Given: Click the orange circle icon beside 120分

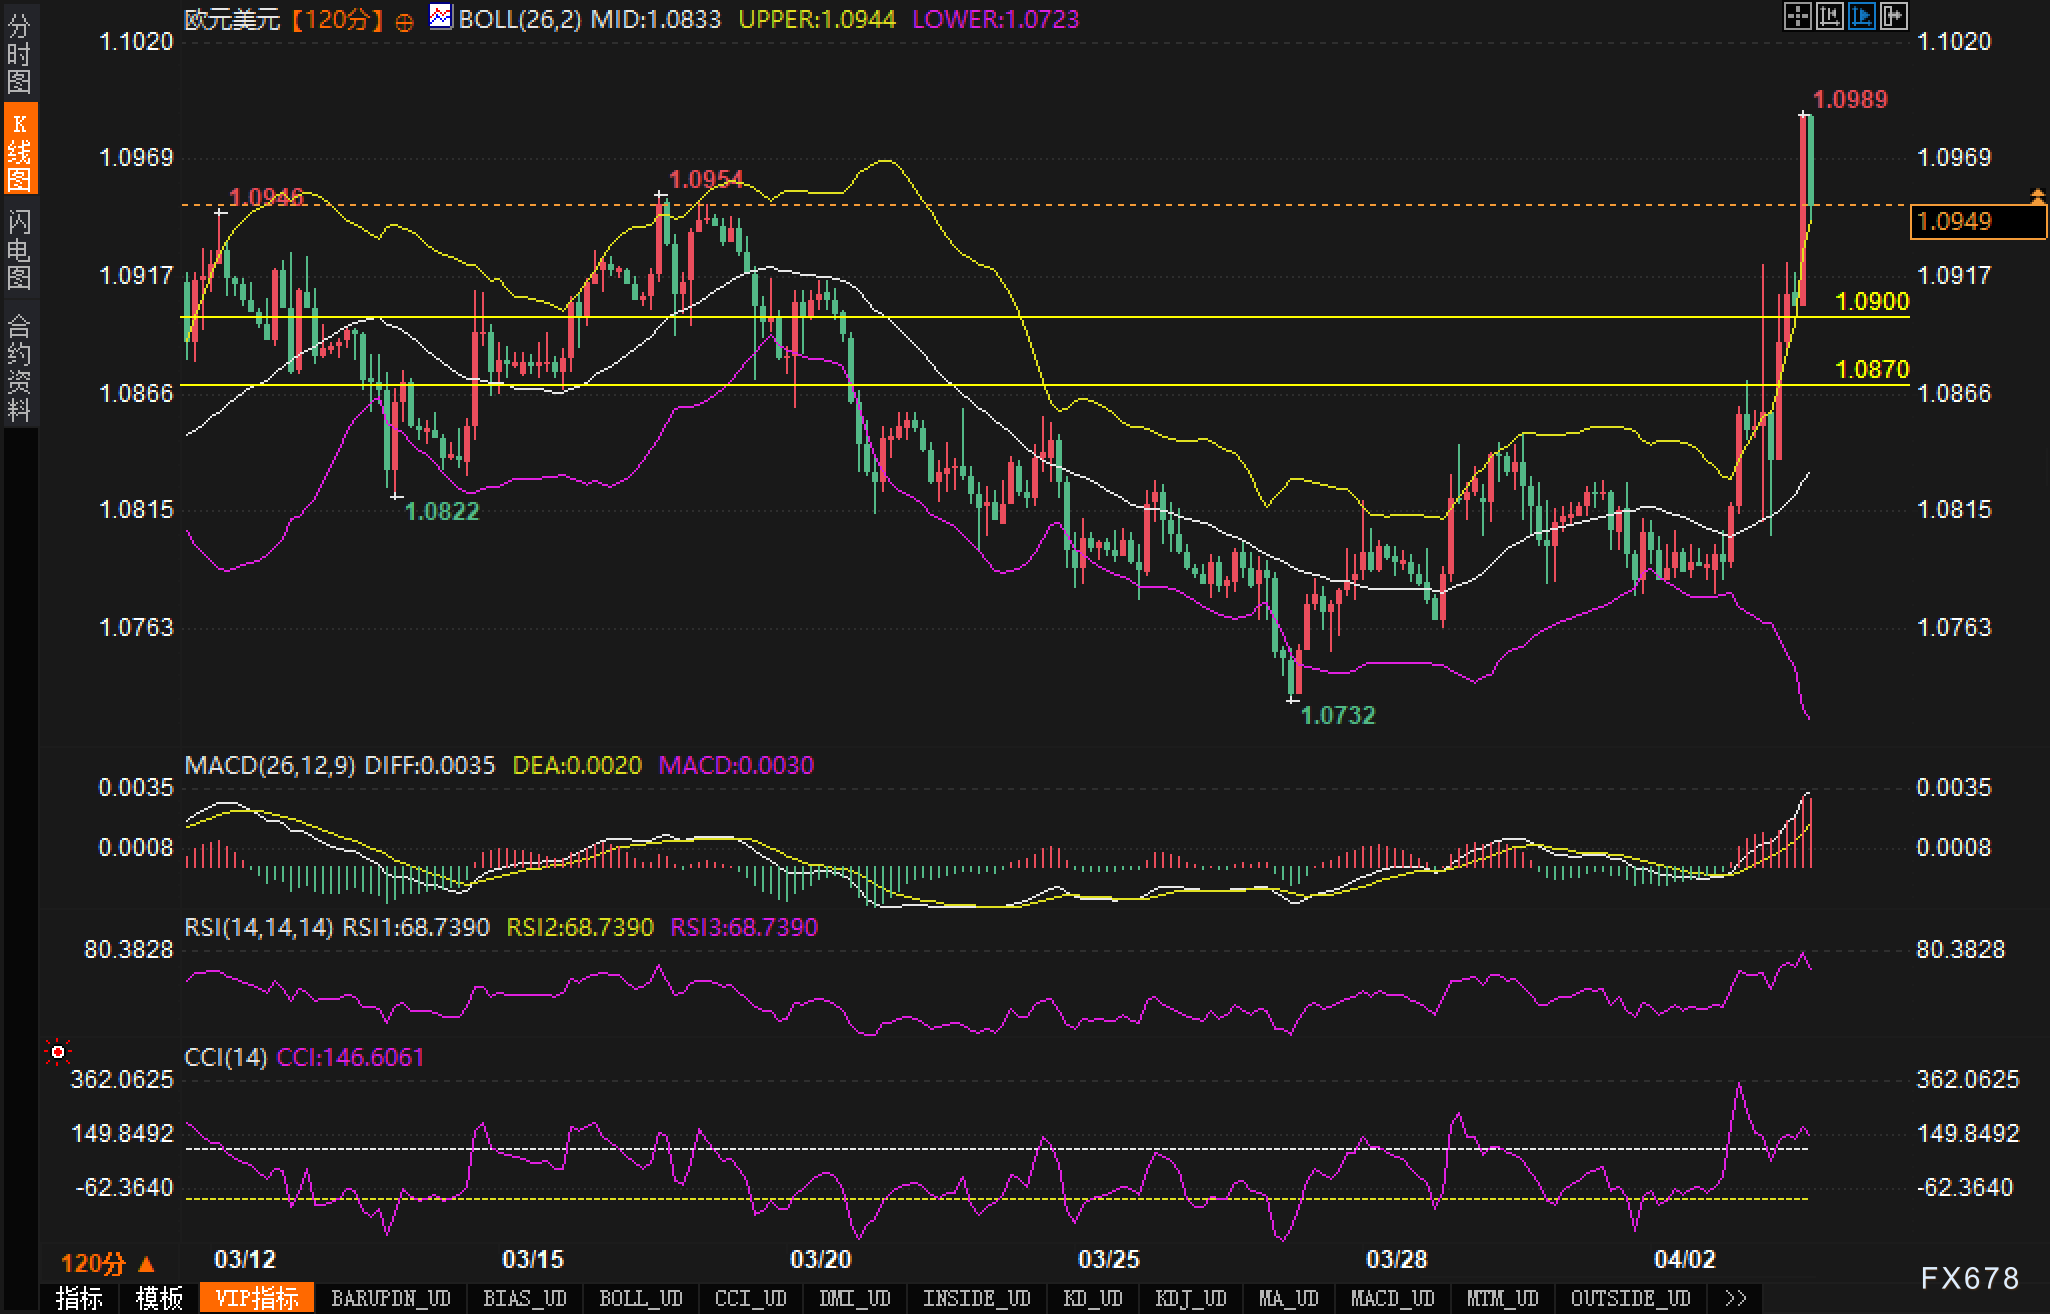Looking at the screenshot, I should click(x=404, y=21).
